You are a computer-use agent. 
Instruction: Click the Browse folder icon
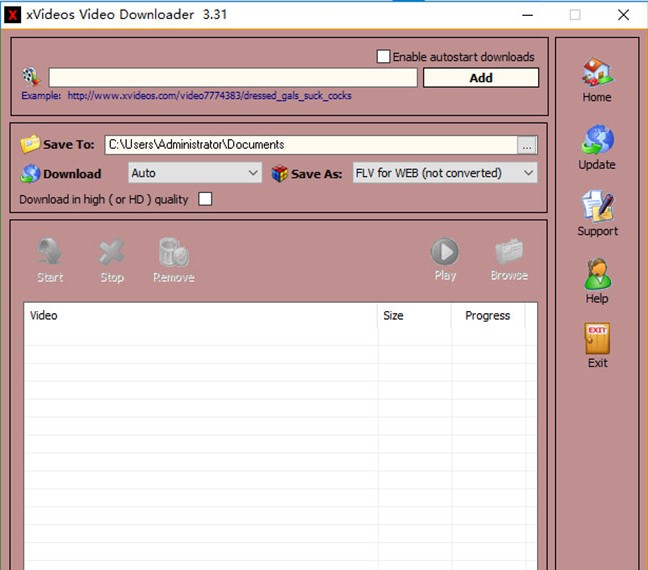click(x=509, y=251)
